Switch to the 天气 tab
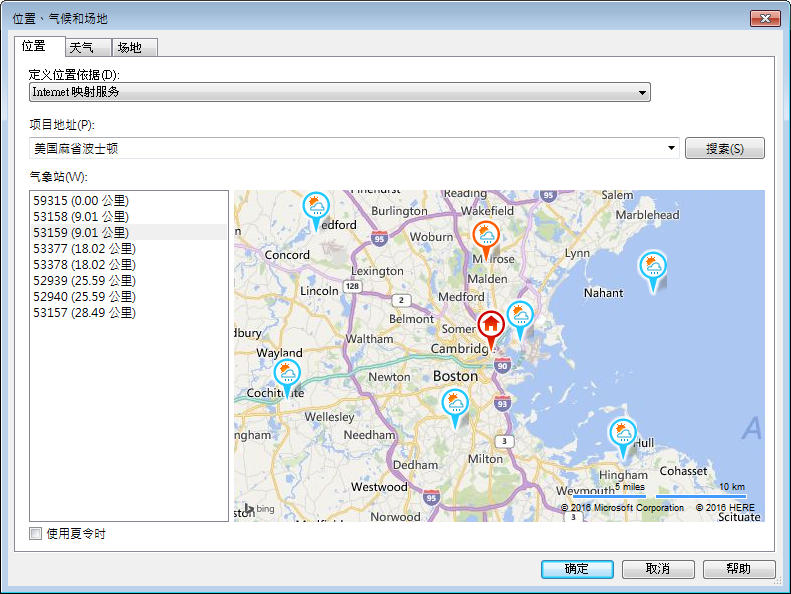Viewport: 791px width, 594px height. pos(88,47)
